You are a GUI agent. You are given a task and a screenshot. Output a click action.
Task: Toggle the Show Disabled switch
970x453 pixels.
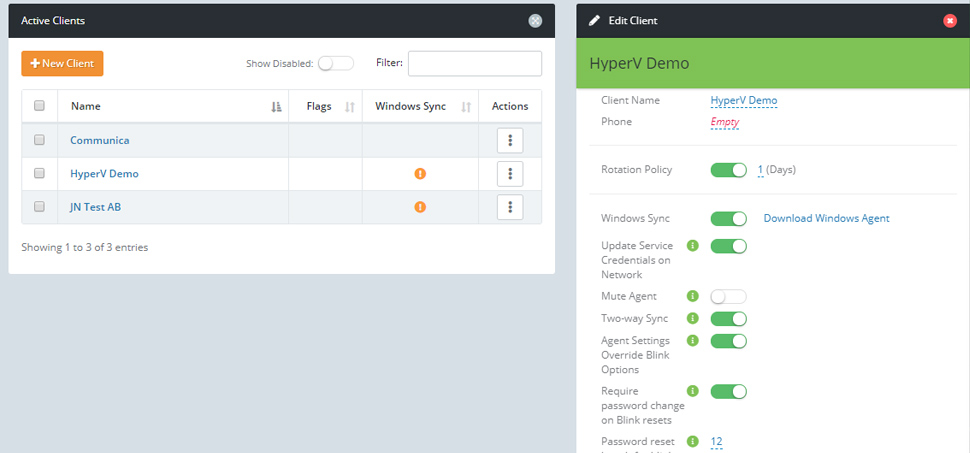pos(336,64)
